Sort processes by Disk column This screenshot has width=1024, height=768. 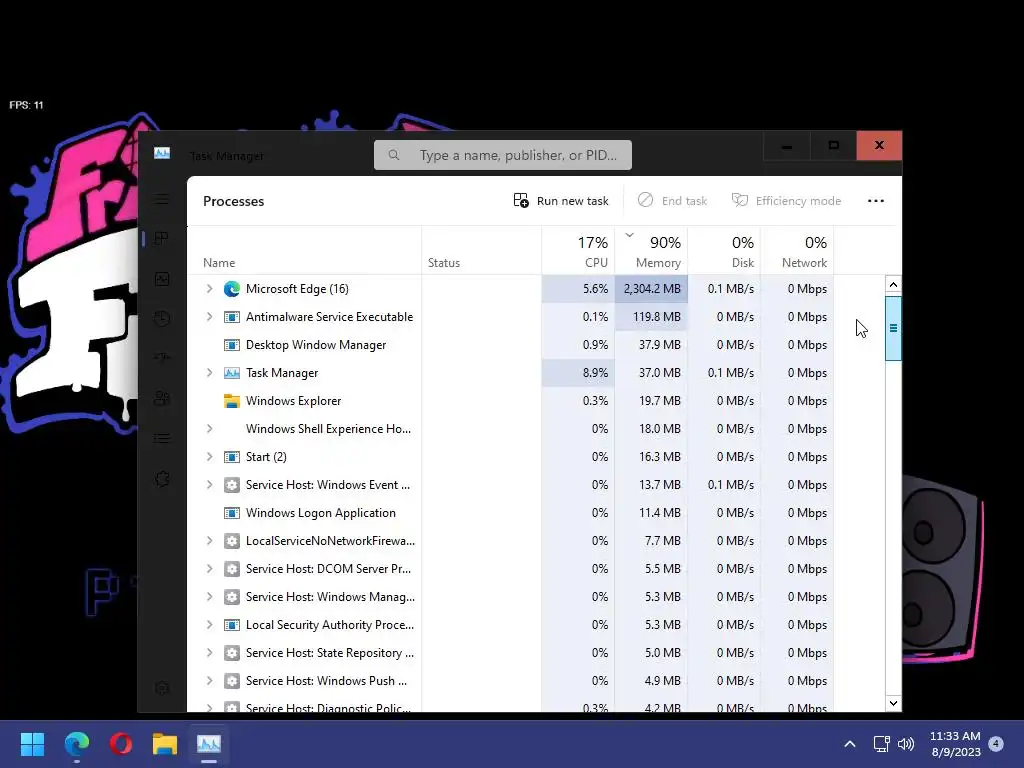pos(724,251)
